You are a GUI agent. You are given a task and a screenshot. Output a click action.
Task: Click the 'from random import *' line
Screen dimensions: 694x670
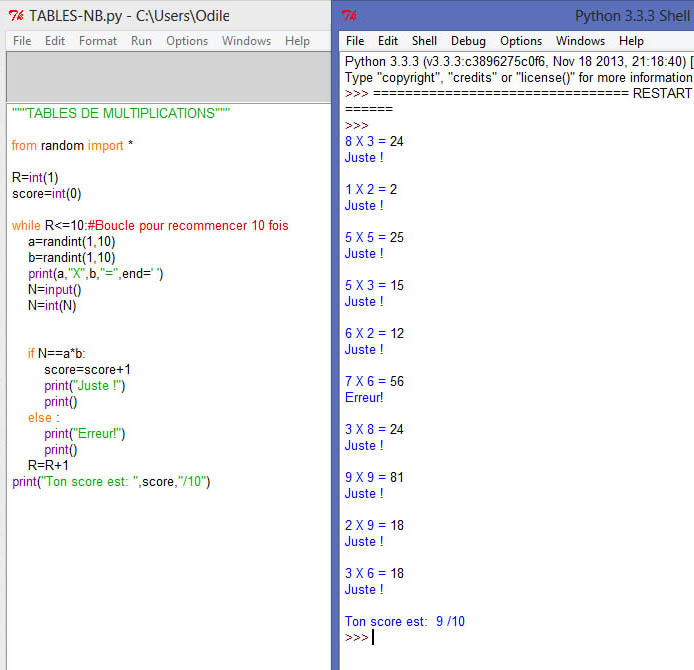tap(72, 145)
